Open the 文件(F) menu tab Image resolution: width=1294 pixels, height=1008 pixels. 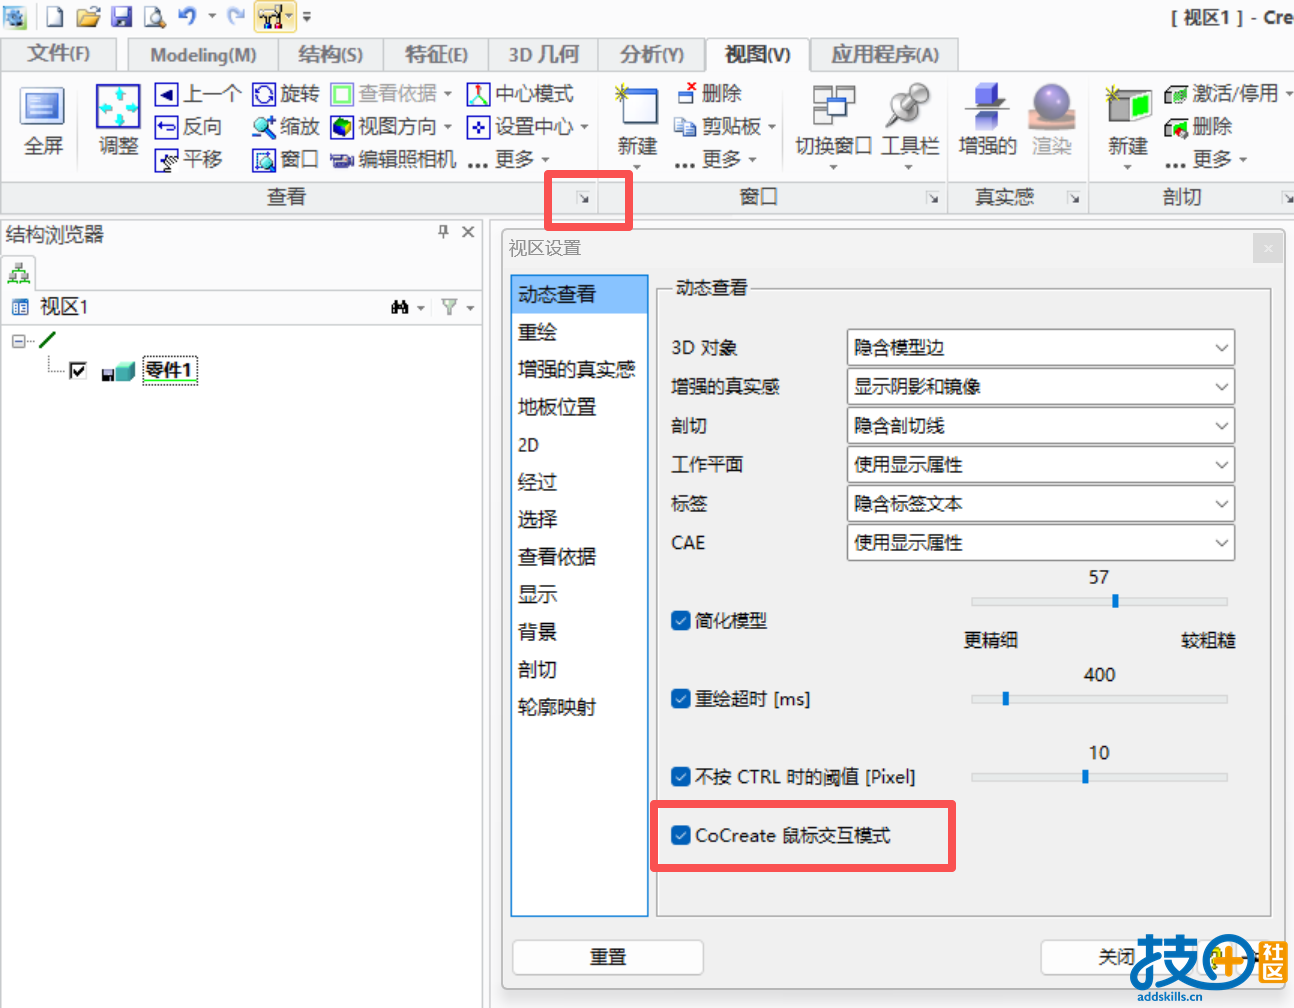pyautogui.click(x=58, y=53)
